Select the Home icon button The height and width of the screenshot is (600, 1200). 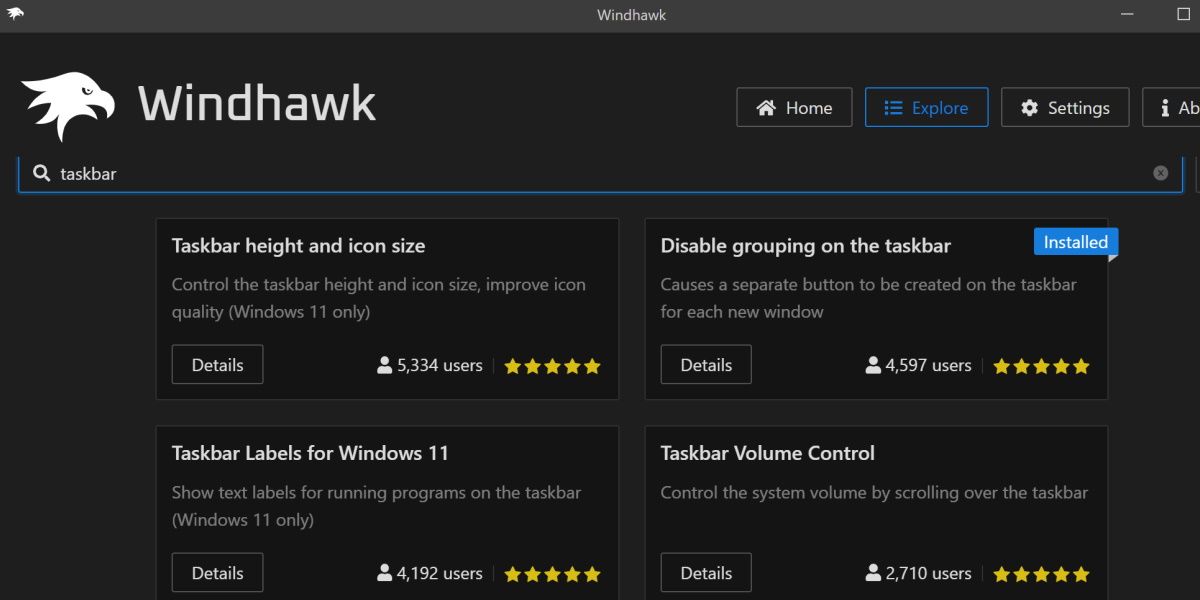(x=767, y=107)
